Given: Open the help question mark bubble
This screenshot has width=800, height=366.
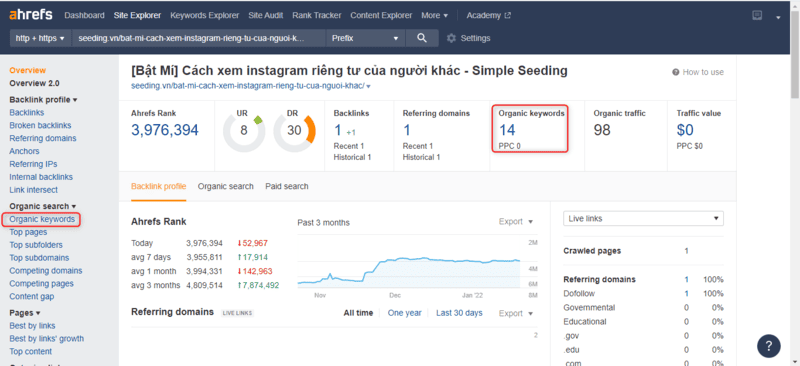Looking at the screenshot, I should (769, 346).
